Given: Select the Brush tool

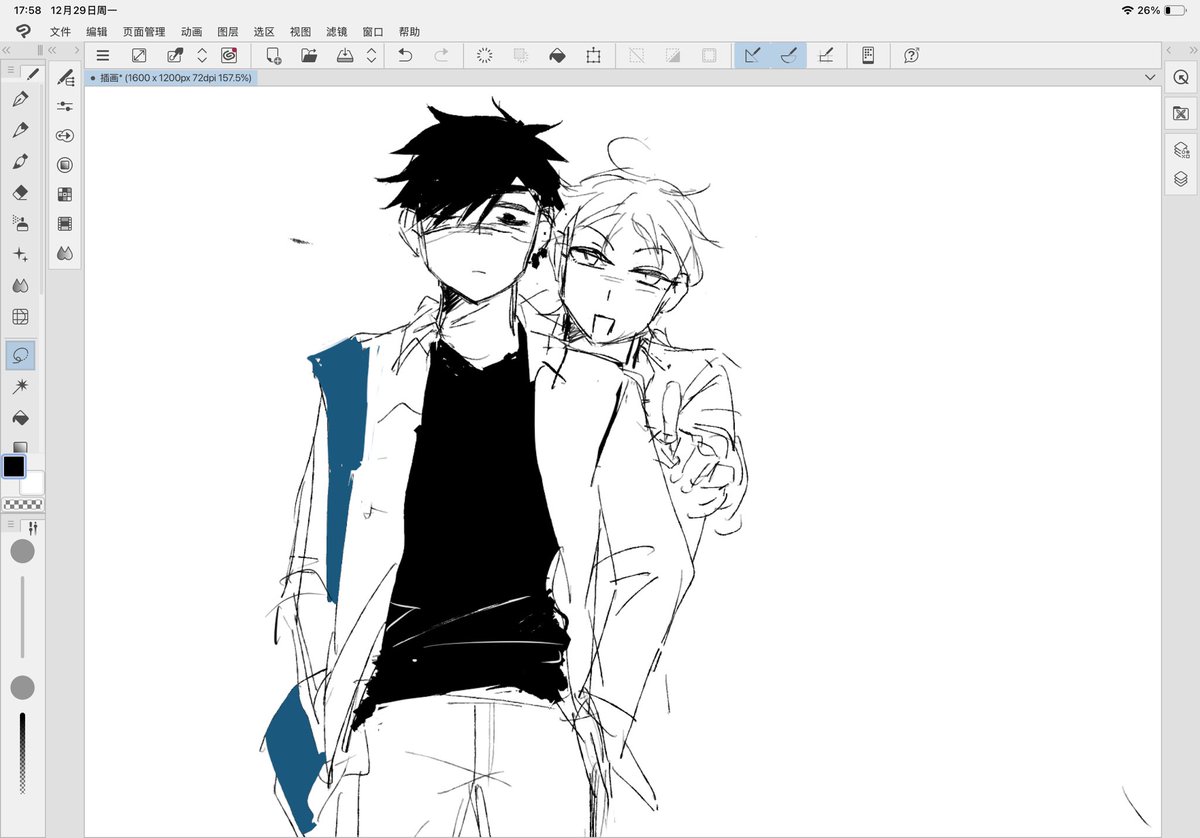Looking at the screenshot, I should [21, 161].
